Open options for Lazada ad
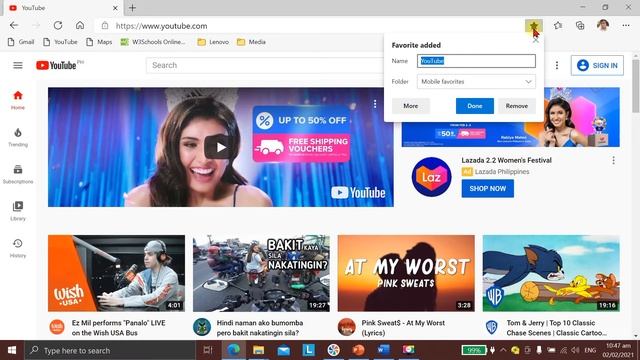Viewport: 640px width, 360px height. point(613,160)
